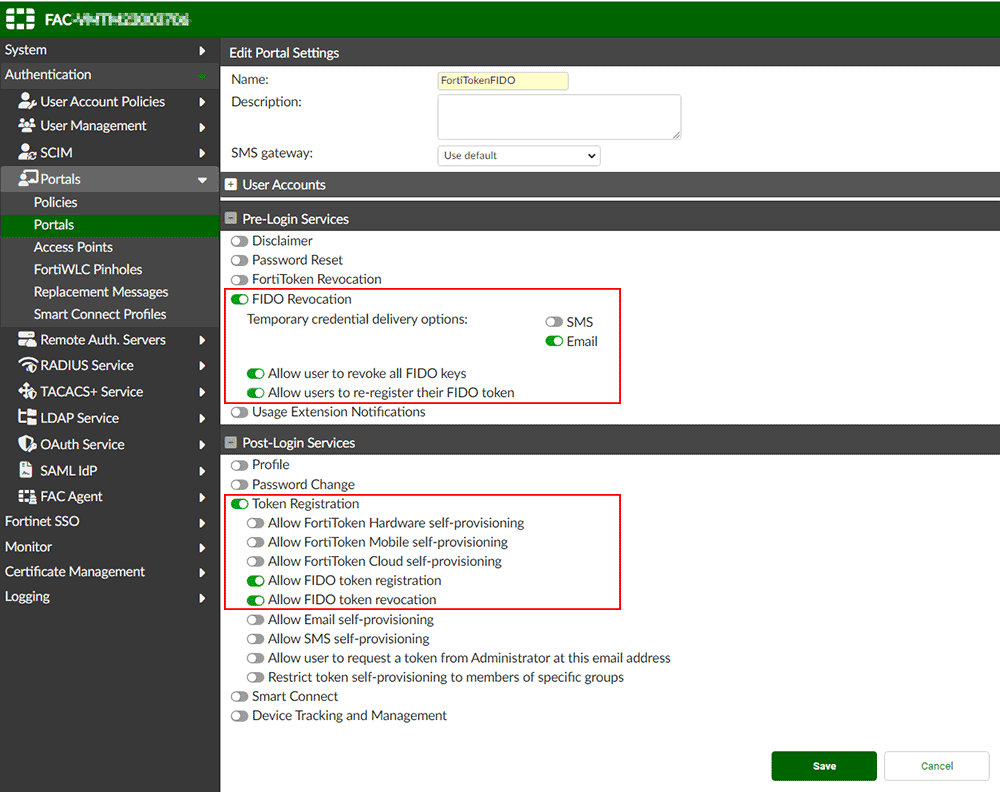Click the TACACS+ Service icon

[x=27, y=391]
